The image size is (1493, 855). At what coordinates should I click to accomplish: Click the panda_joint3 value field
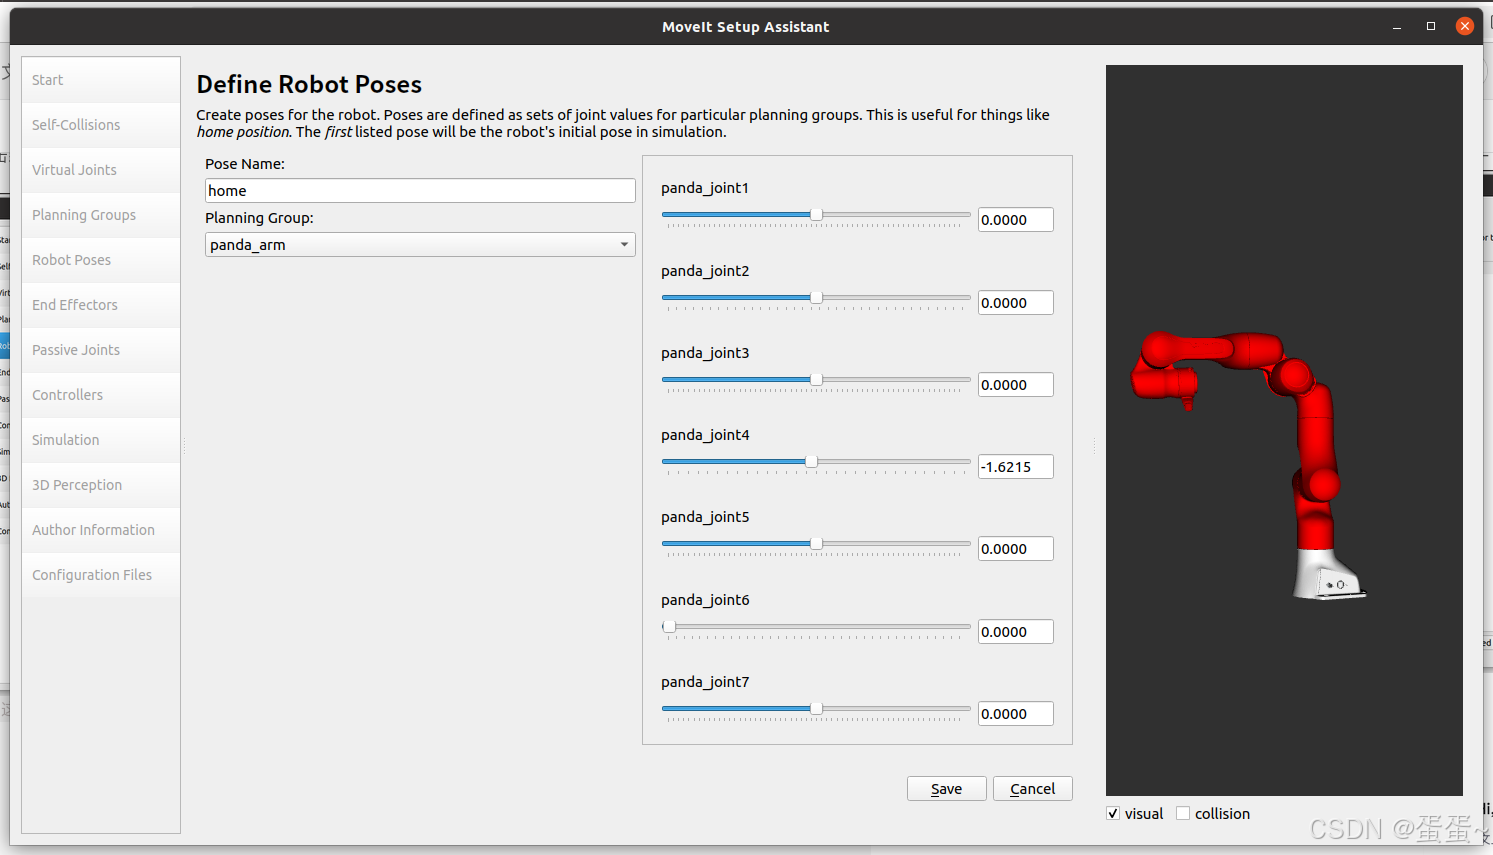pyautogui.click(x=1016, y=385)
